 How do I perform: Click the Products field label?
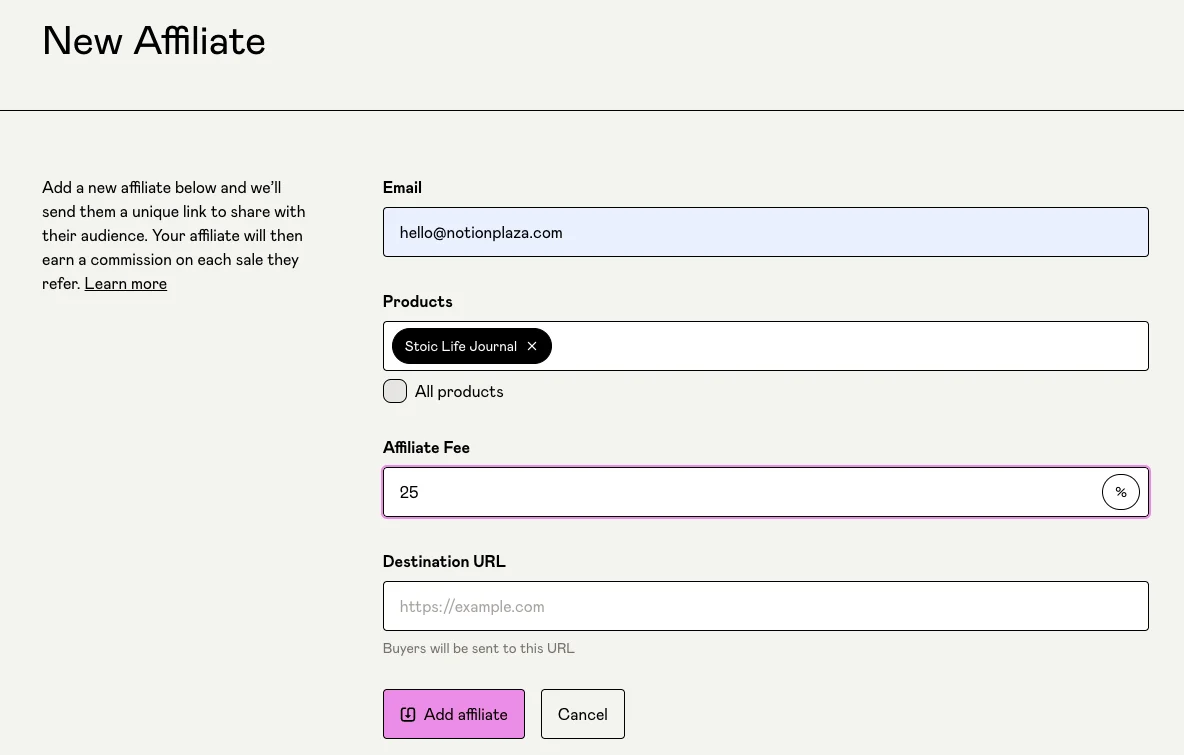417,302
